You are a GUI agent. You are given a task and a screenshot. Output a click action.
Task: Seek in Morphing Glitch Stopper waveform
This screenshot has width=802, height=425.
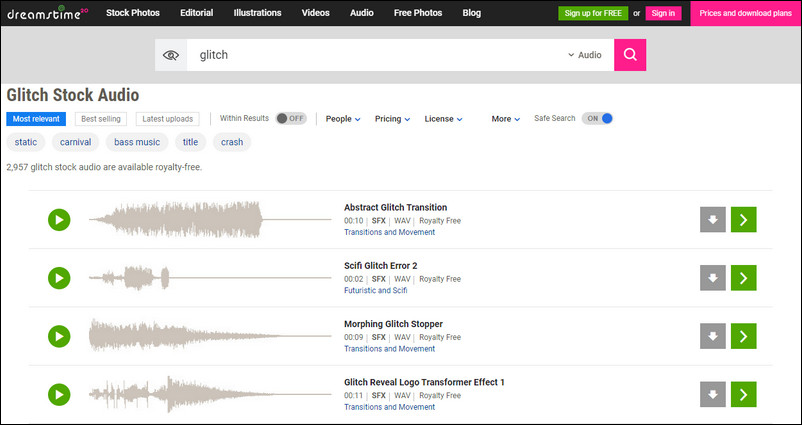click(210, 337)
